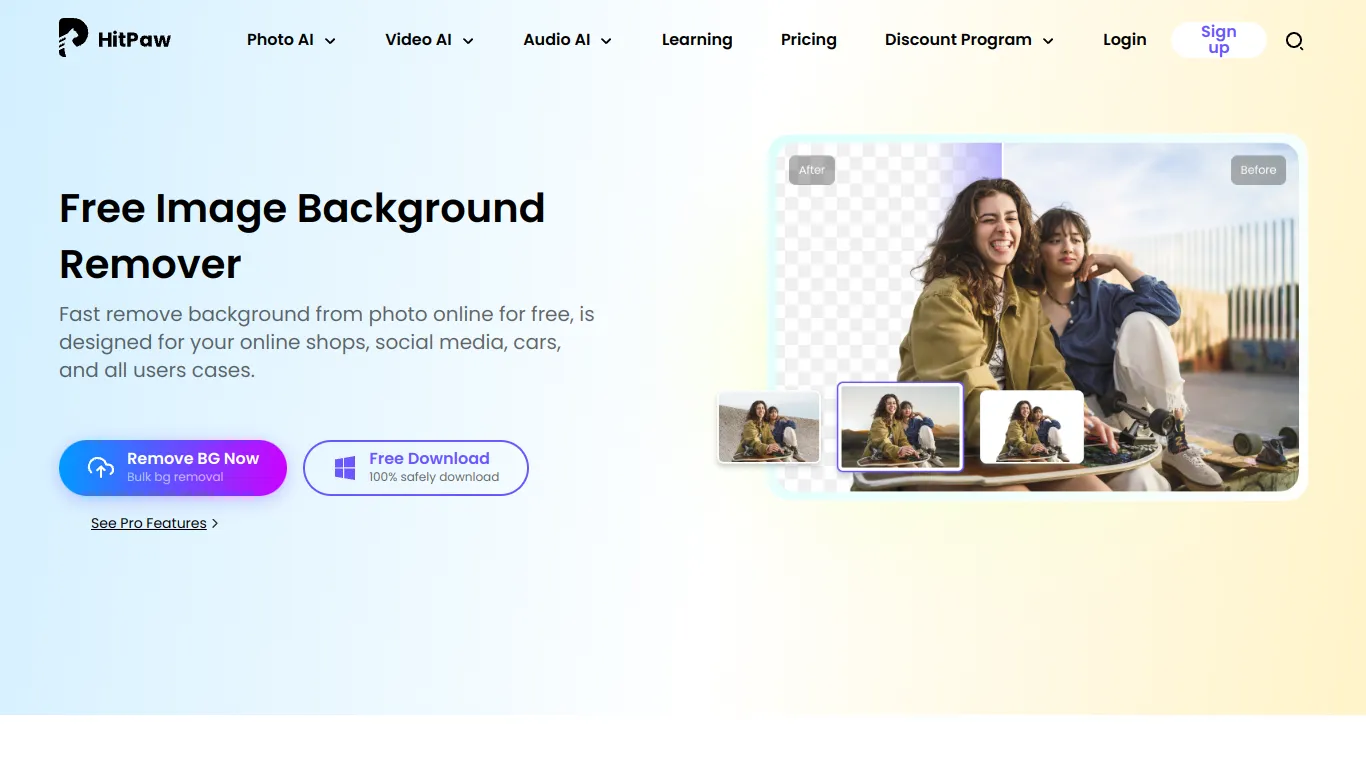The image size is (1366, 768).
Task: Open the Photo AI menu label
Action: pos(280,40)
